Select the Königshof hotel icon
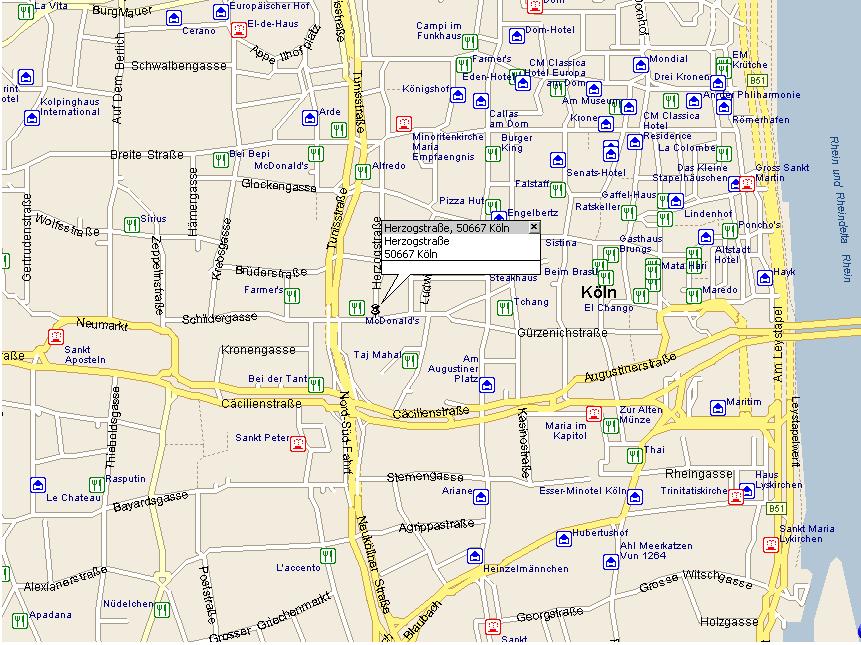This screenshot has width=861, height=645. pos(458,94)
